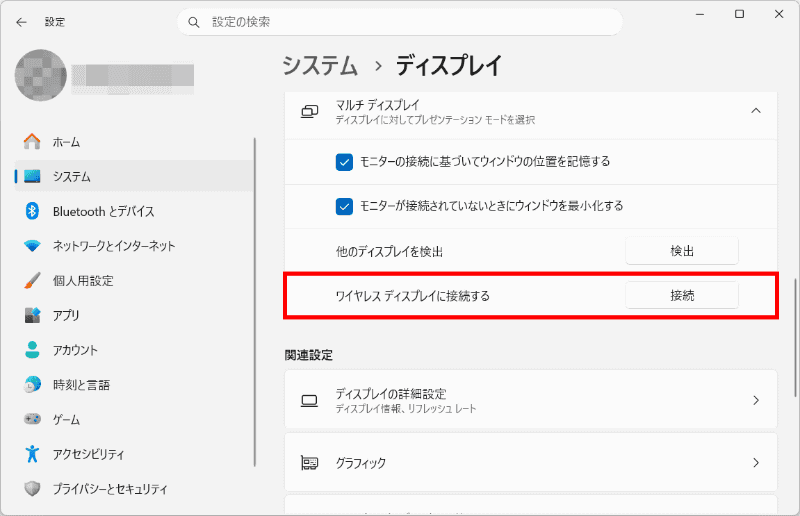Click the search magnifier icon
Viewport: 800px width, 516px height.
(194, 22)
